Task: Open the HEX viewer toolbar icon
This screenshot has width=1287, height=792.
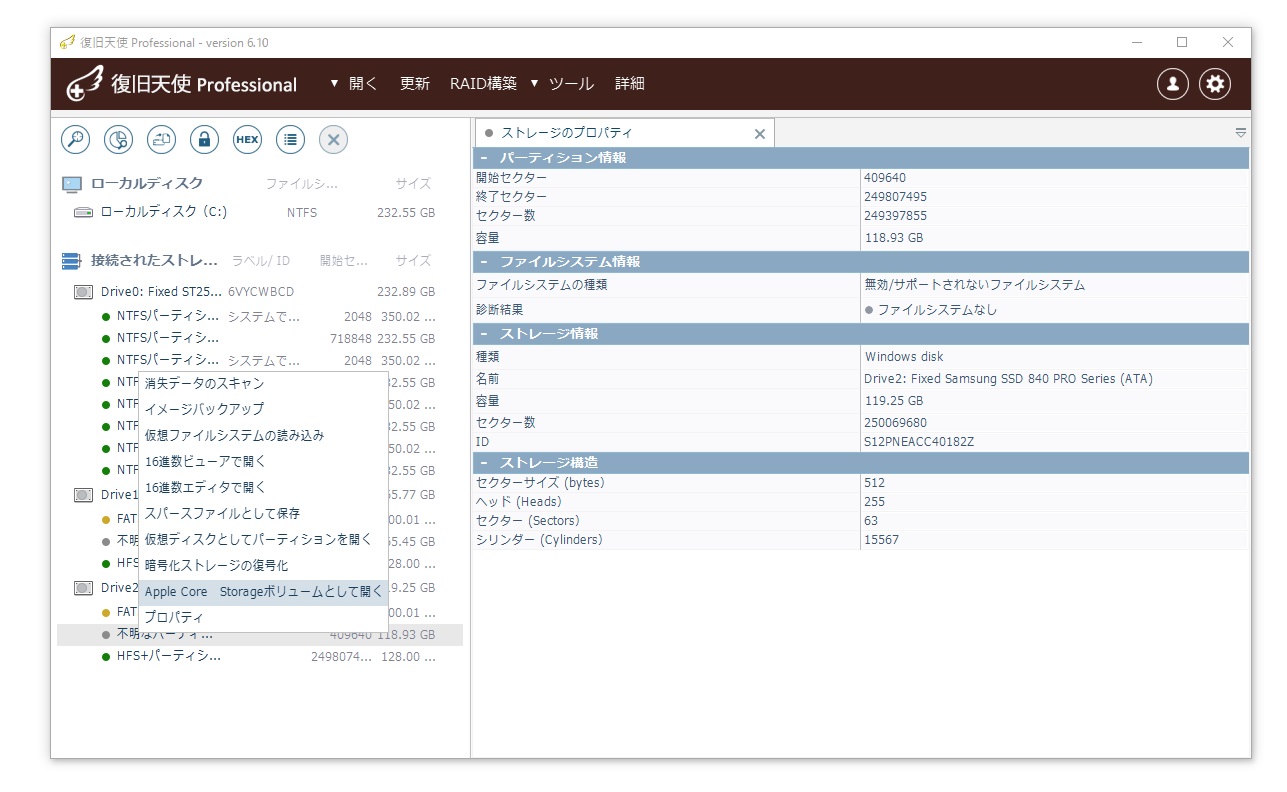Action: [247, 139]
